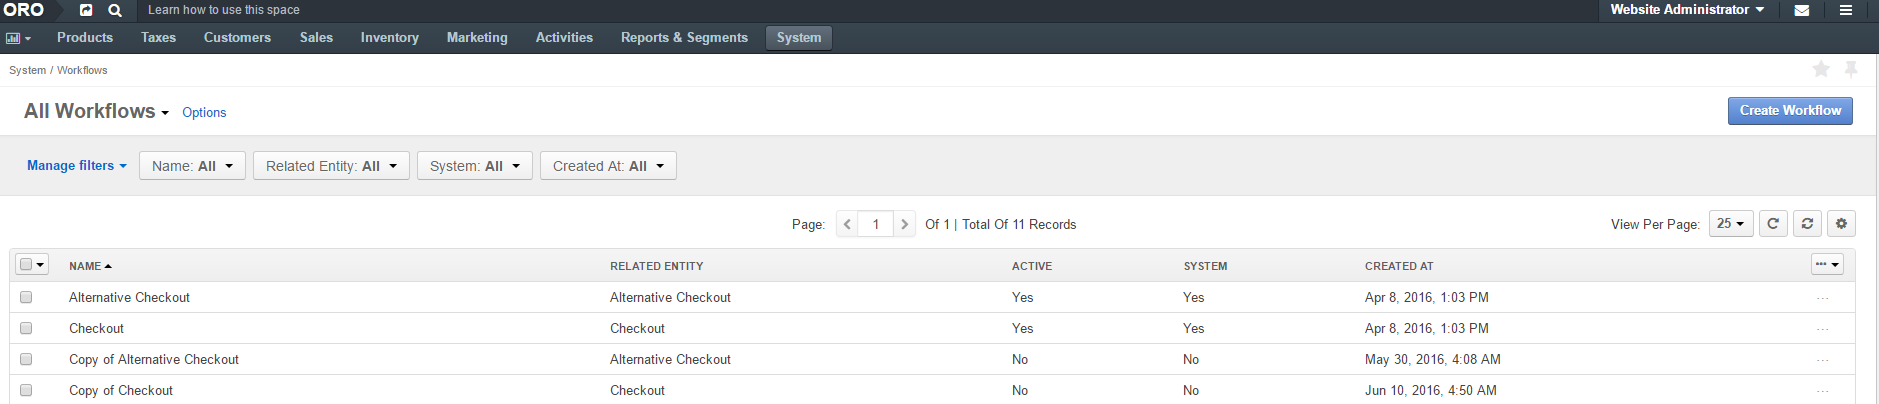Open the Related Entity: All filter

[331, 166]
